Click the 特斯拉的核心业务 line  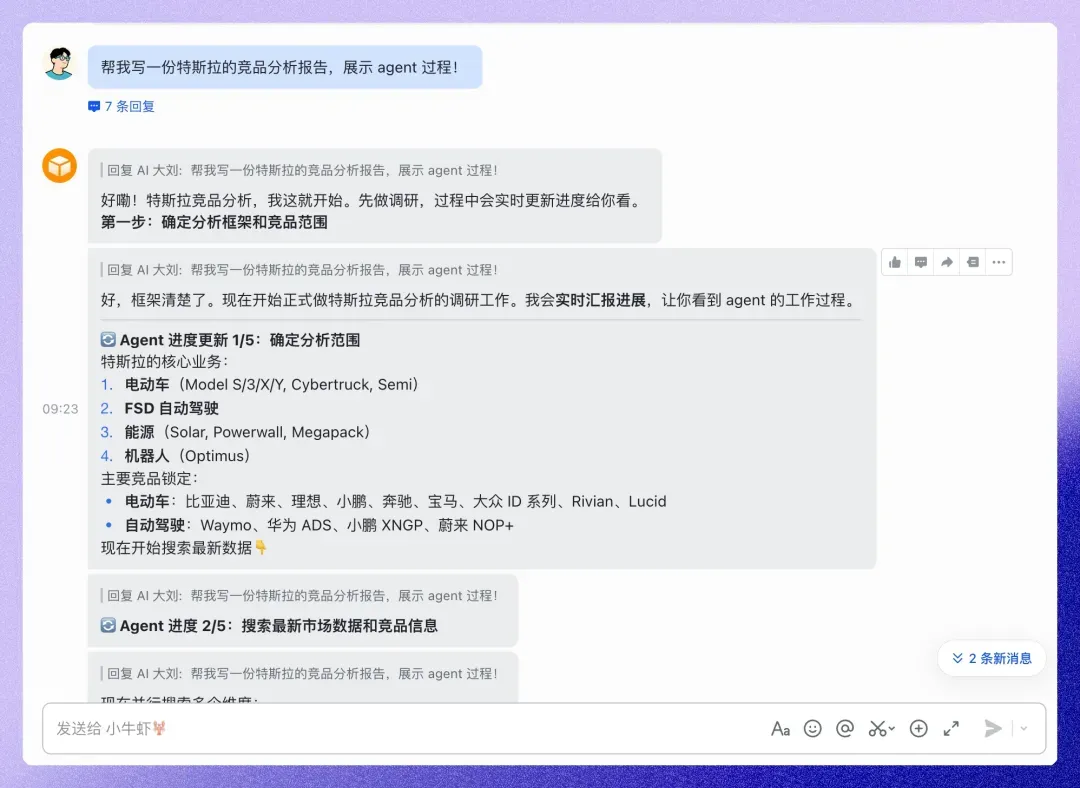point(165,362)
